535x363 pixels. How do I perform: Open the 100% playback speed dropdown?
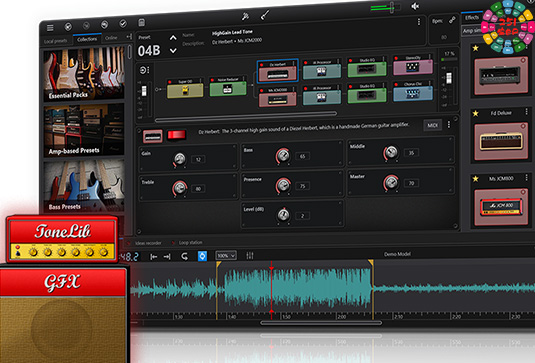point(226,256)
